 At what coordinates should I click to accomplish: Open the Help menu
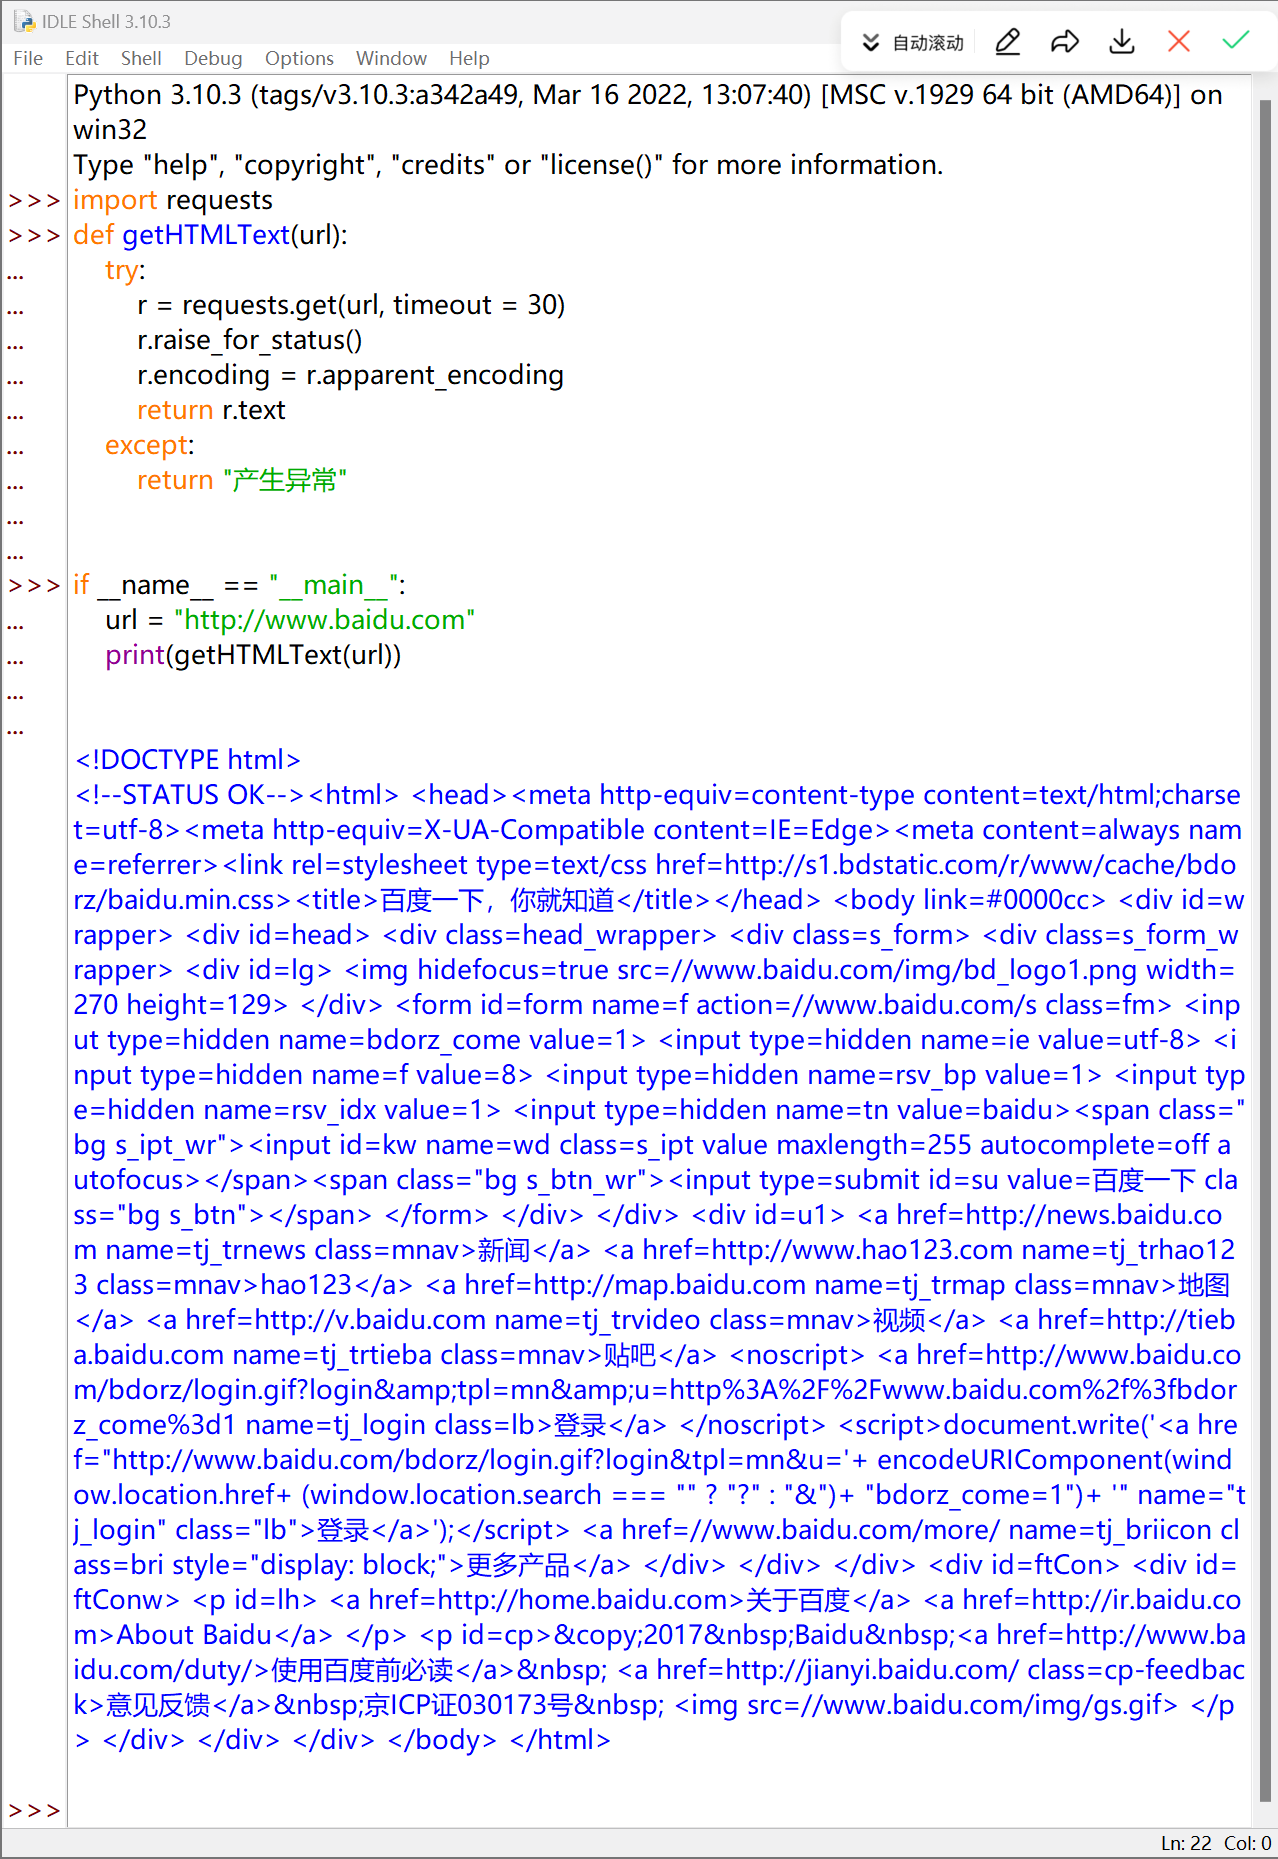coord(469,58)
